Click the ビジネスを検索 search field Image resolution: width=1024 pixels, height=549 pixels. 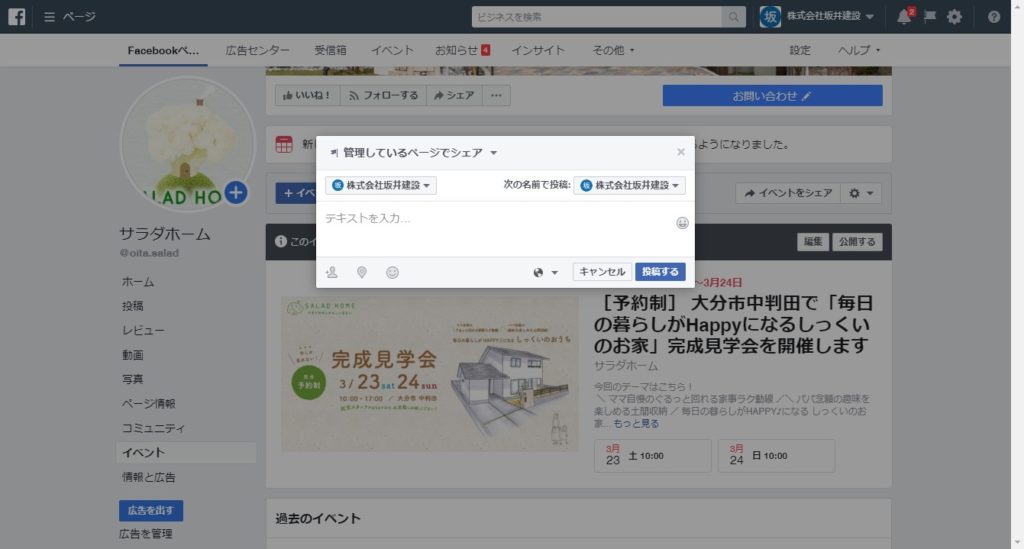coord(596,17)
